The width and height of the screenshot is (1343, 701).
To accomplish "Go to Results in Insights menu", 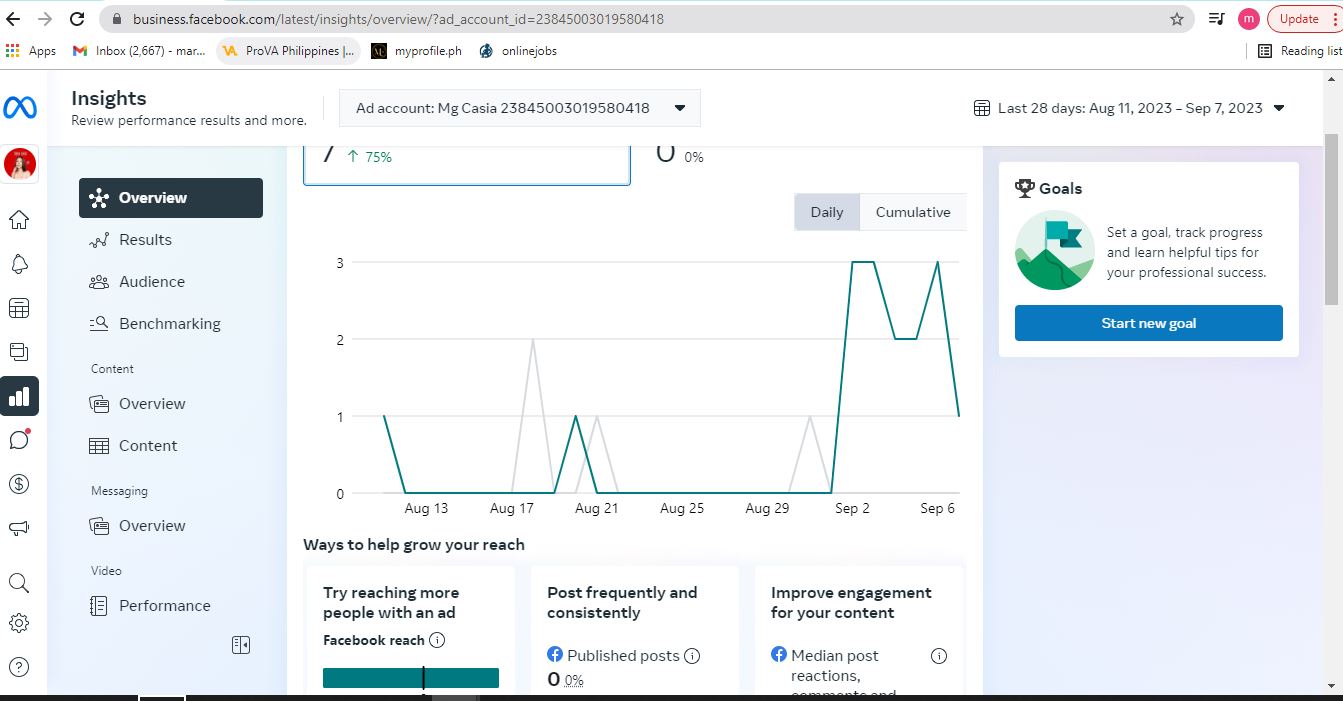I will [x=145, y=240].
